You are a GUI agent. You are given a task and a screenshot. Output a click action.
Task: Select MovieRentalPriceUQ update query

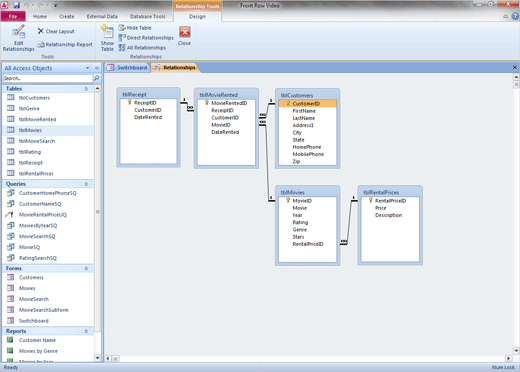pos(48,215)
